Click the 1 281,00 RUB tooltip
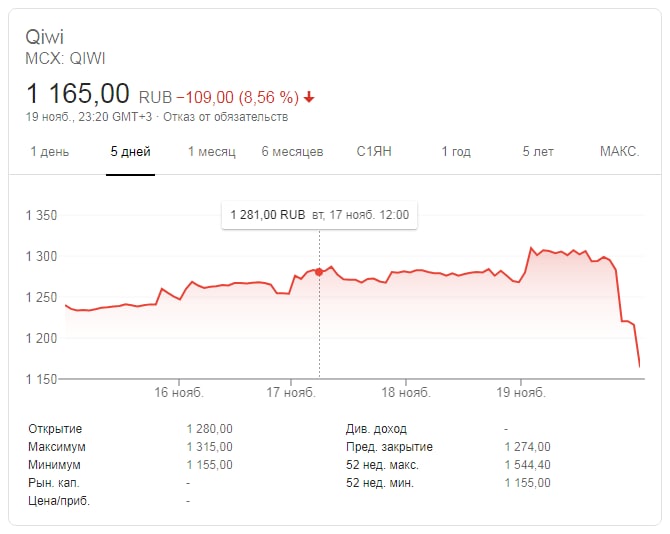The image size is (670, 534). pyautogui.click(x=320, y=215)
